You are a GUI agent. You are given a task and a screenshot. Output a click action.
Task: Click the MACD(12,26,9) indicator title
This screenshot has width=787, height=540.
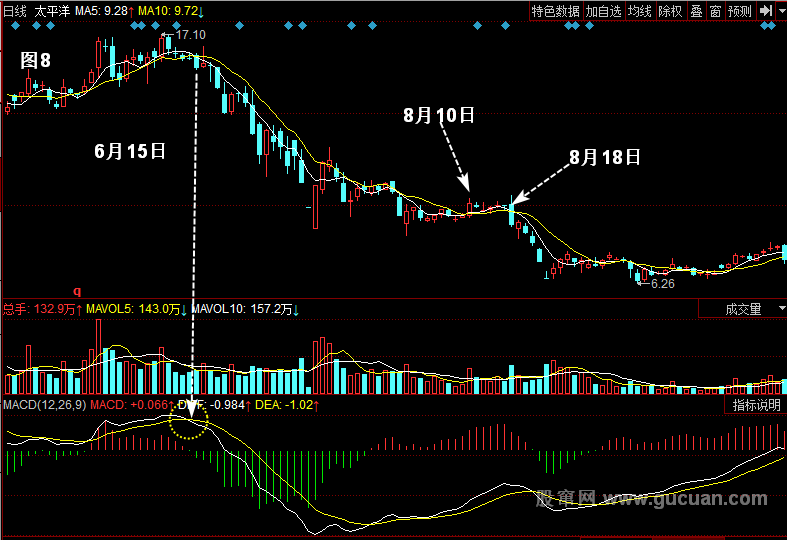click(x=45, y=404)
